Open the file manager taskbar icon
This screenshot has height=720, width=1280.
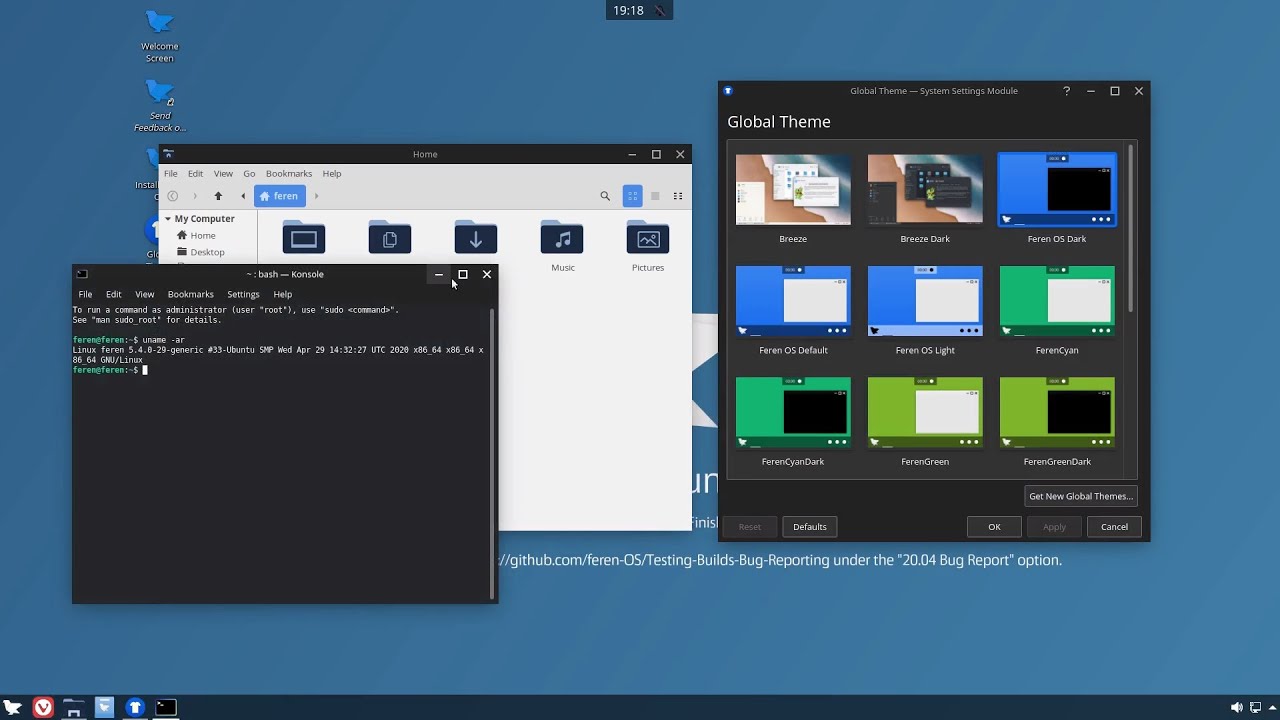[x=73, y=708]
